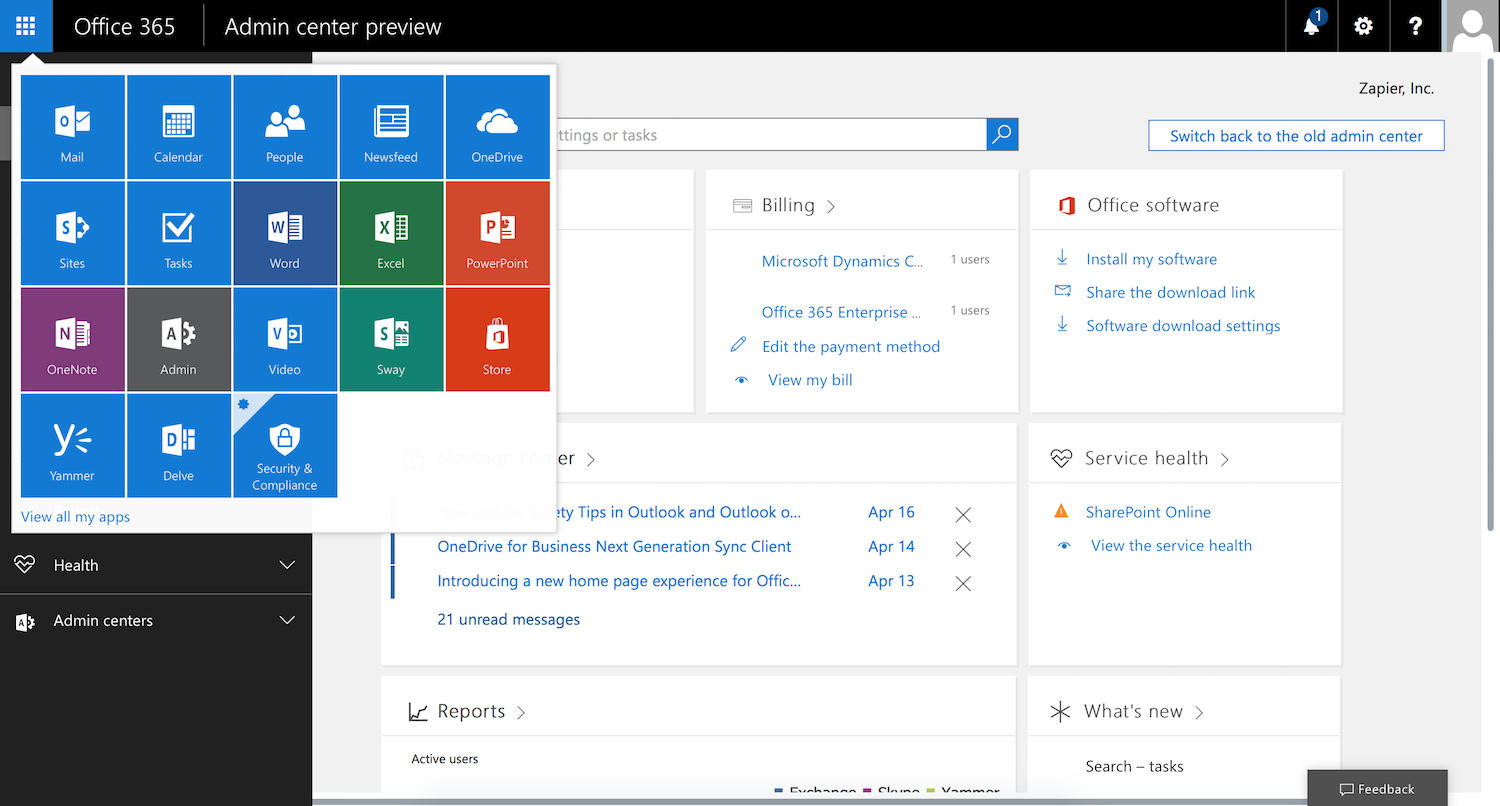Image resolution: width=1500 pixels, height=806 pixels.
Task: Click Share the download link
Action: (1171, 292)
